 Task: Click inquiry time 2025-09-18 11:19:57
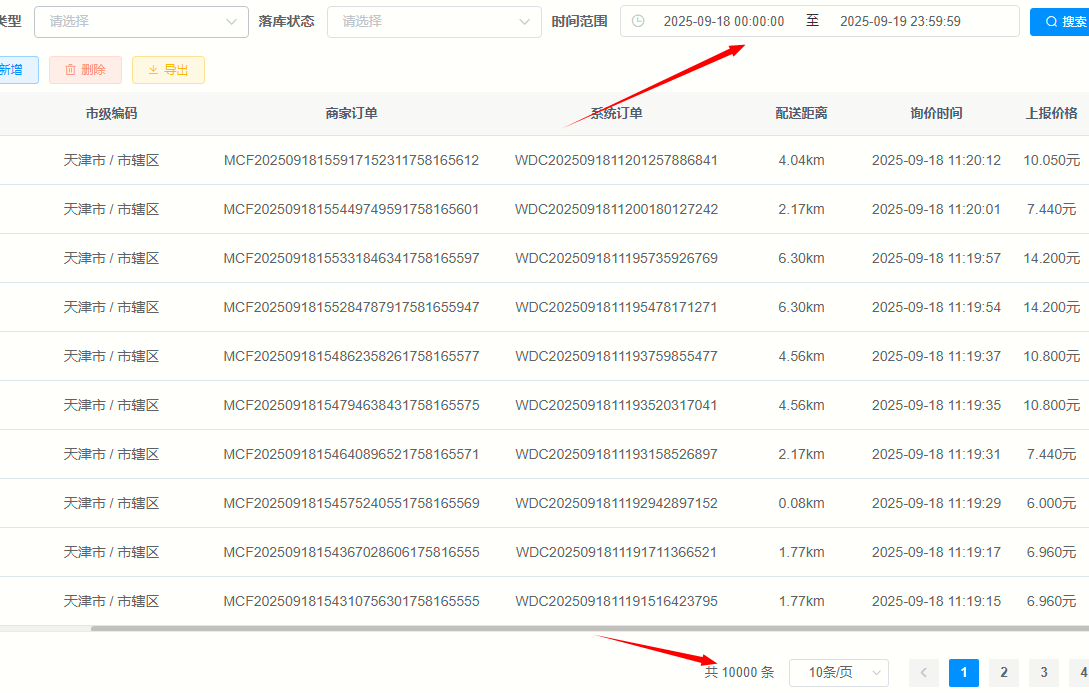coord(936,258)
